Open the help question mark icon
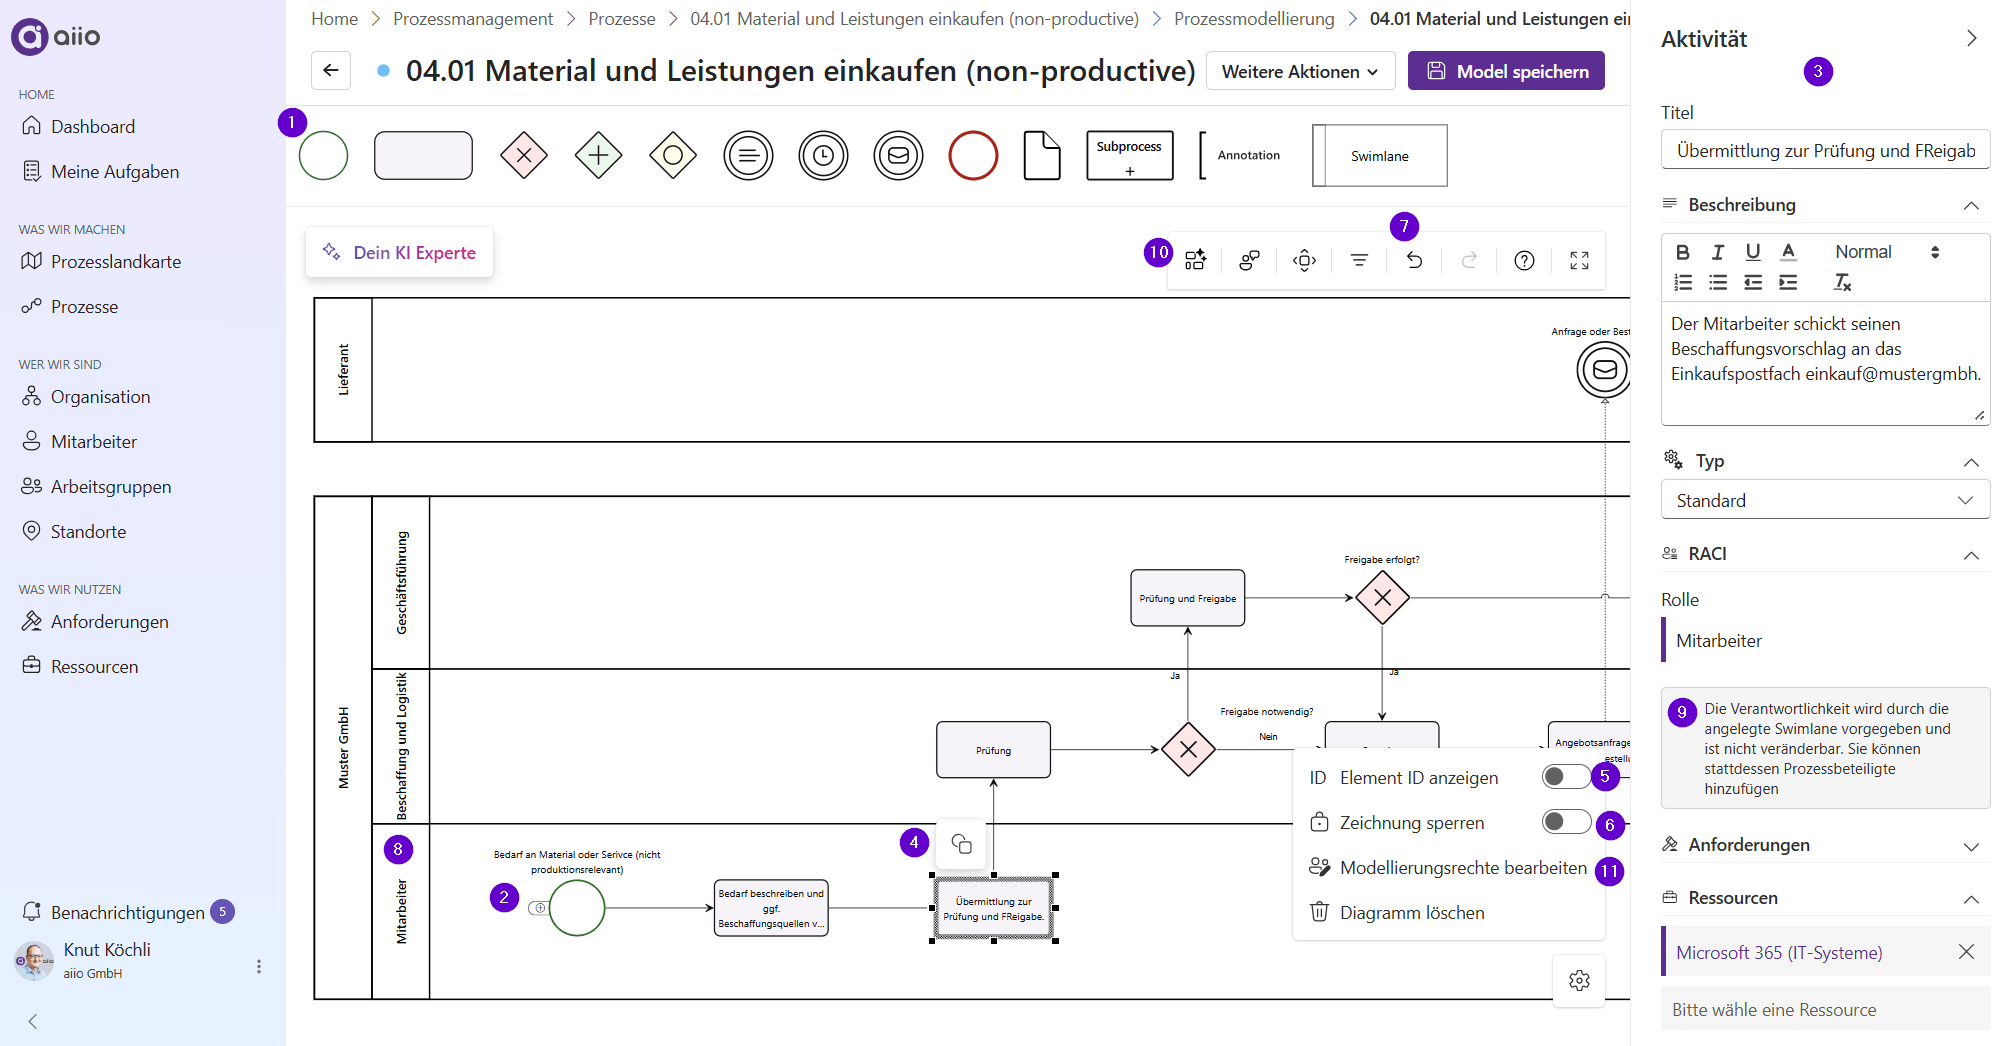 [x=1524, y=261]
